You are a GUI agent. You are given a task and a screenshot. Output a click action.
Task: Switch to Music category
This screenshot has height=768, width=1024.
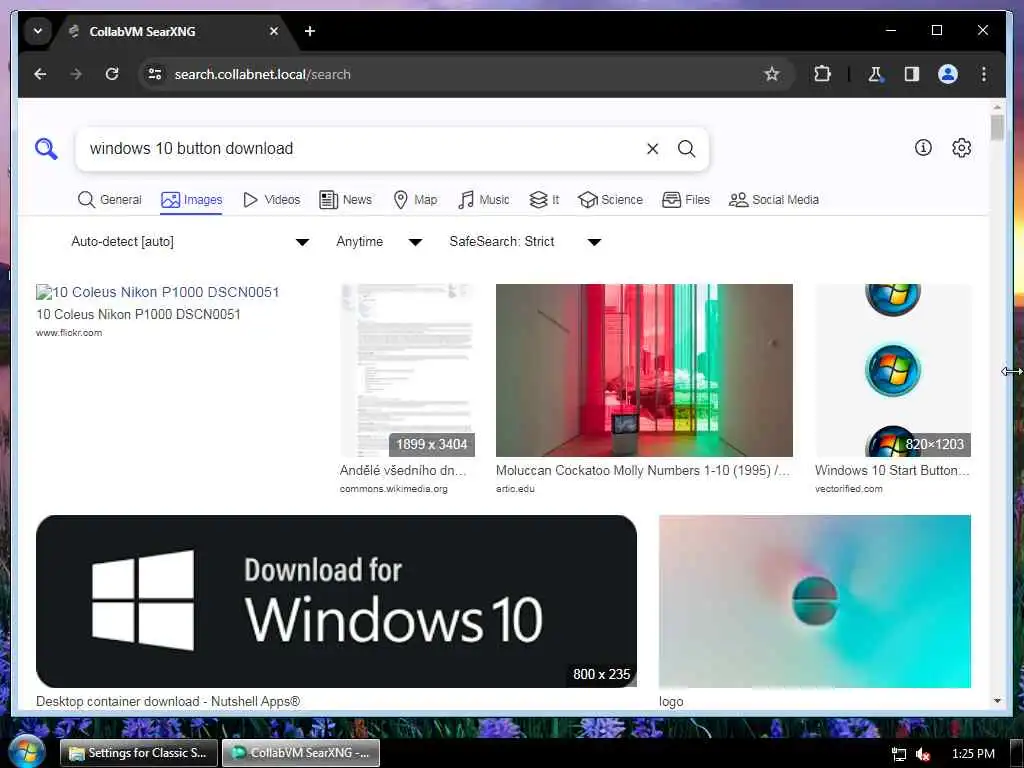[x=484, y=200]
